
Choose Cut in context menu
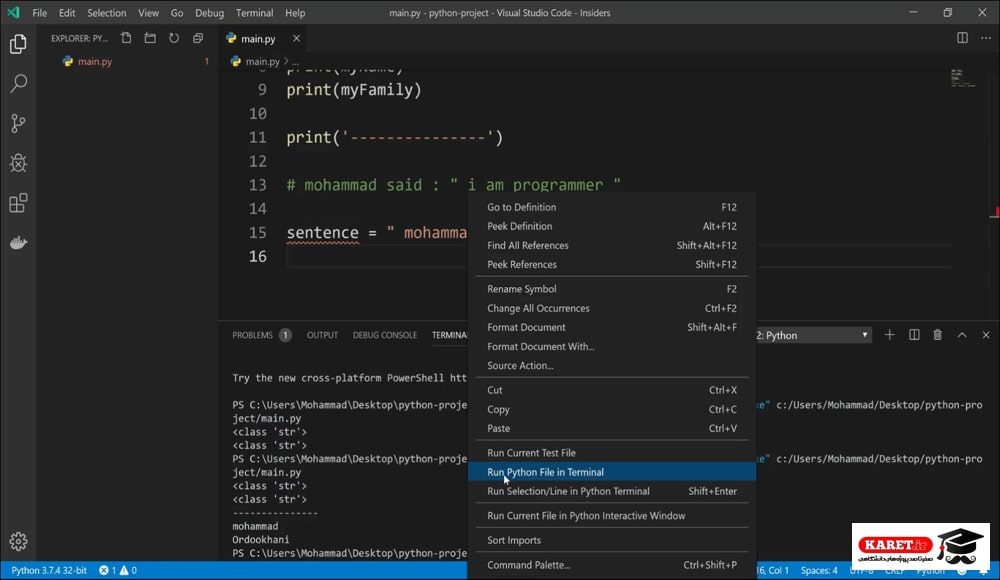click(x=612, y=390)
